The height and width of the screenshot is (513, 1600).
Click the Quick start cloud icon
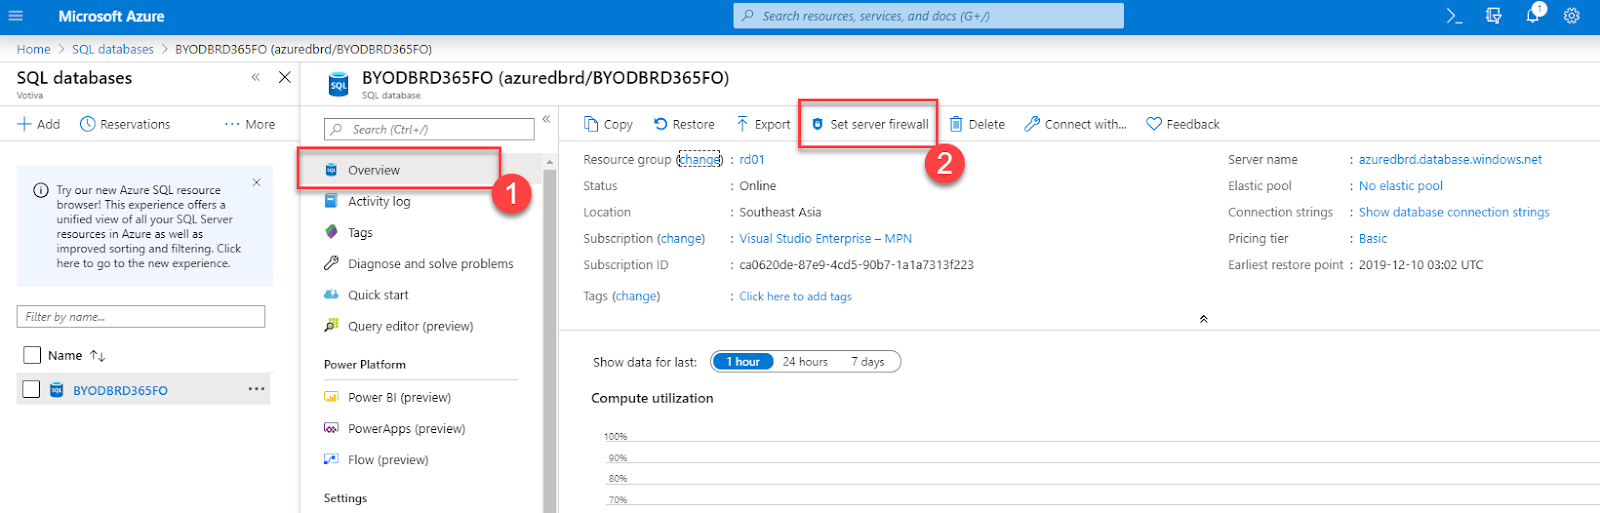(x=331, y=294)
